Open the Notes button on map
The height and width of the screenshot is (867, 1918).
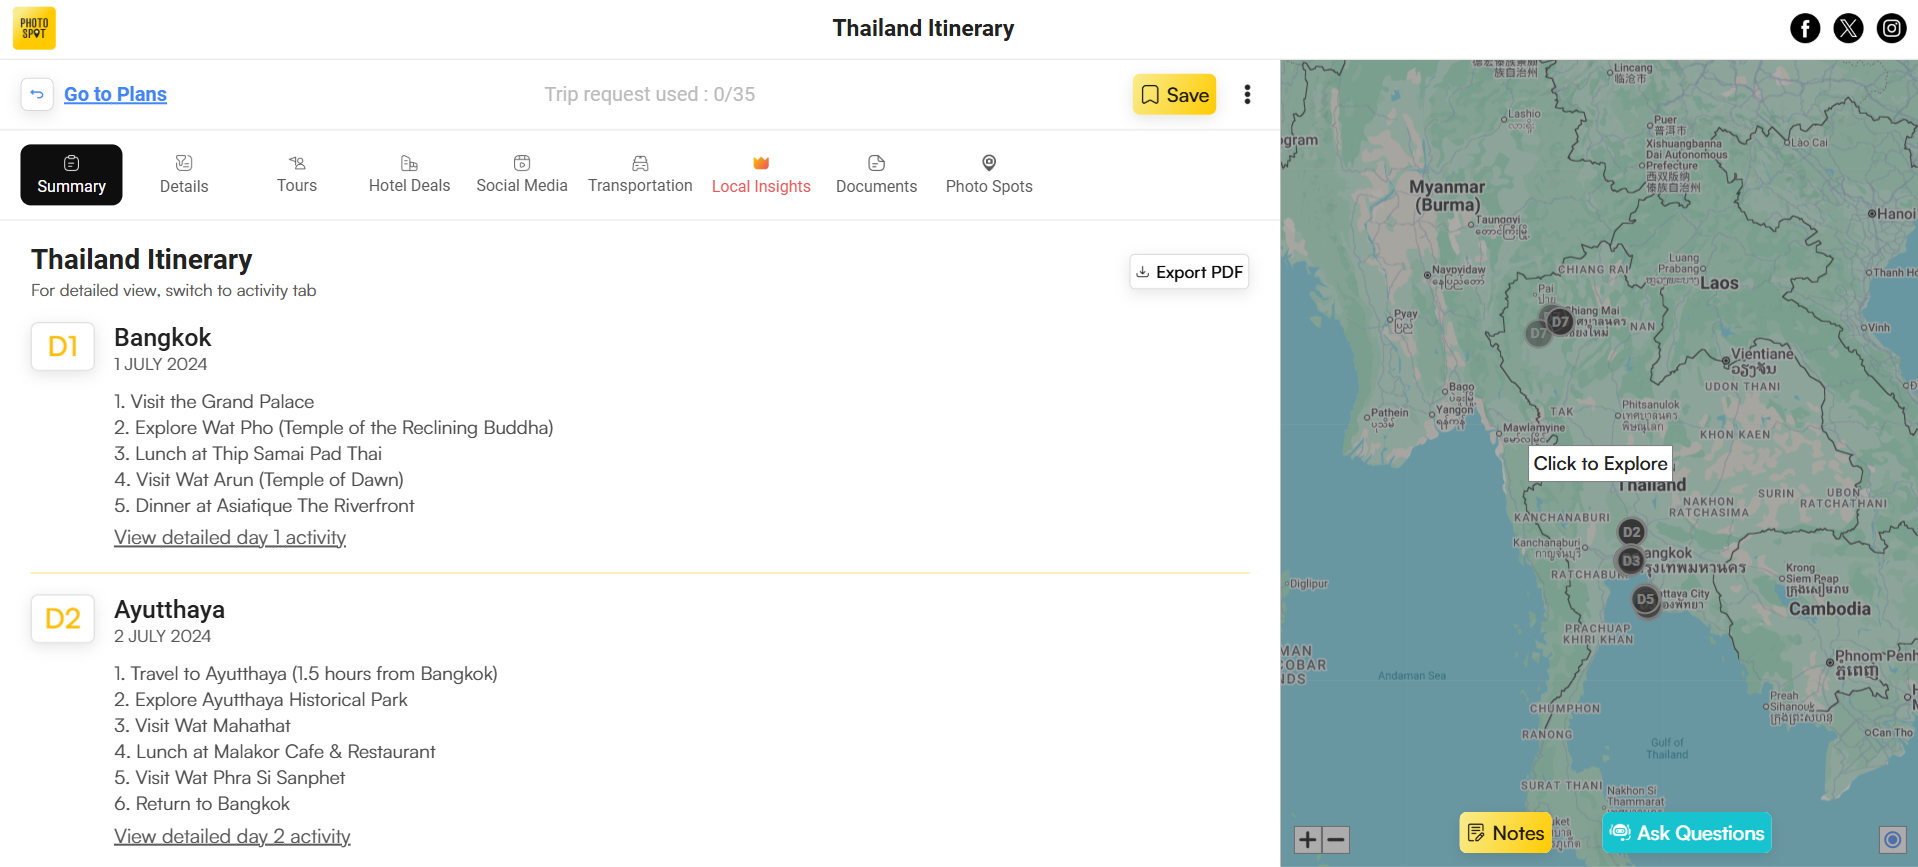tap(1505, 833)
